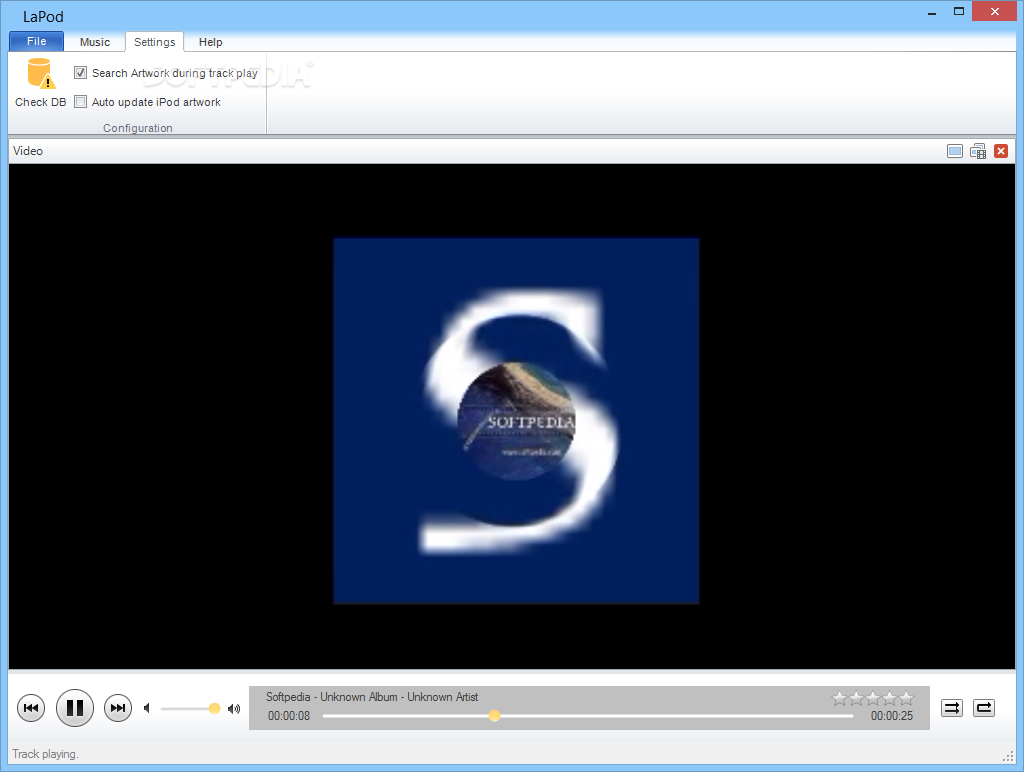Open the Help tab
The width and height of the screenshot is (1024, 772).
210,42
